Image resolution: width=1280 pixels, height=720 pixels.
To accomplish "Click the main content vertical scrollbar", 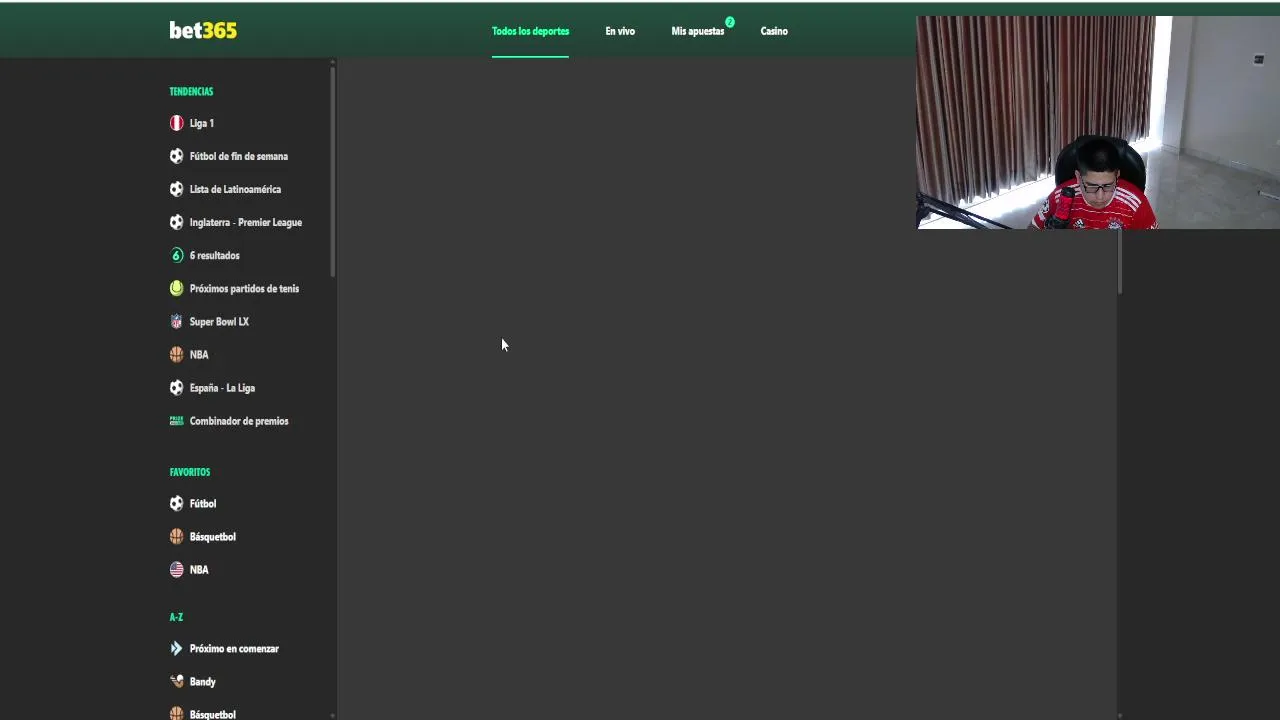I will click(1120, 260).
